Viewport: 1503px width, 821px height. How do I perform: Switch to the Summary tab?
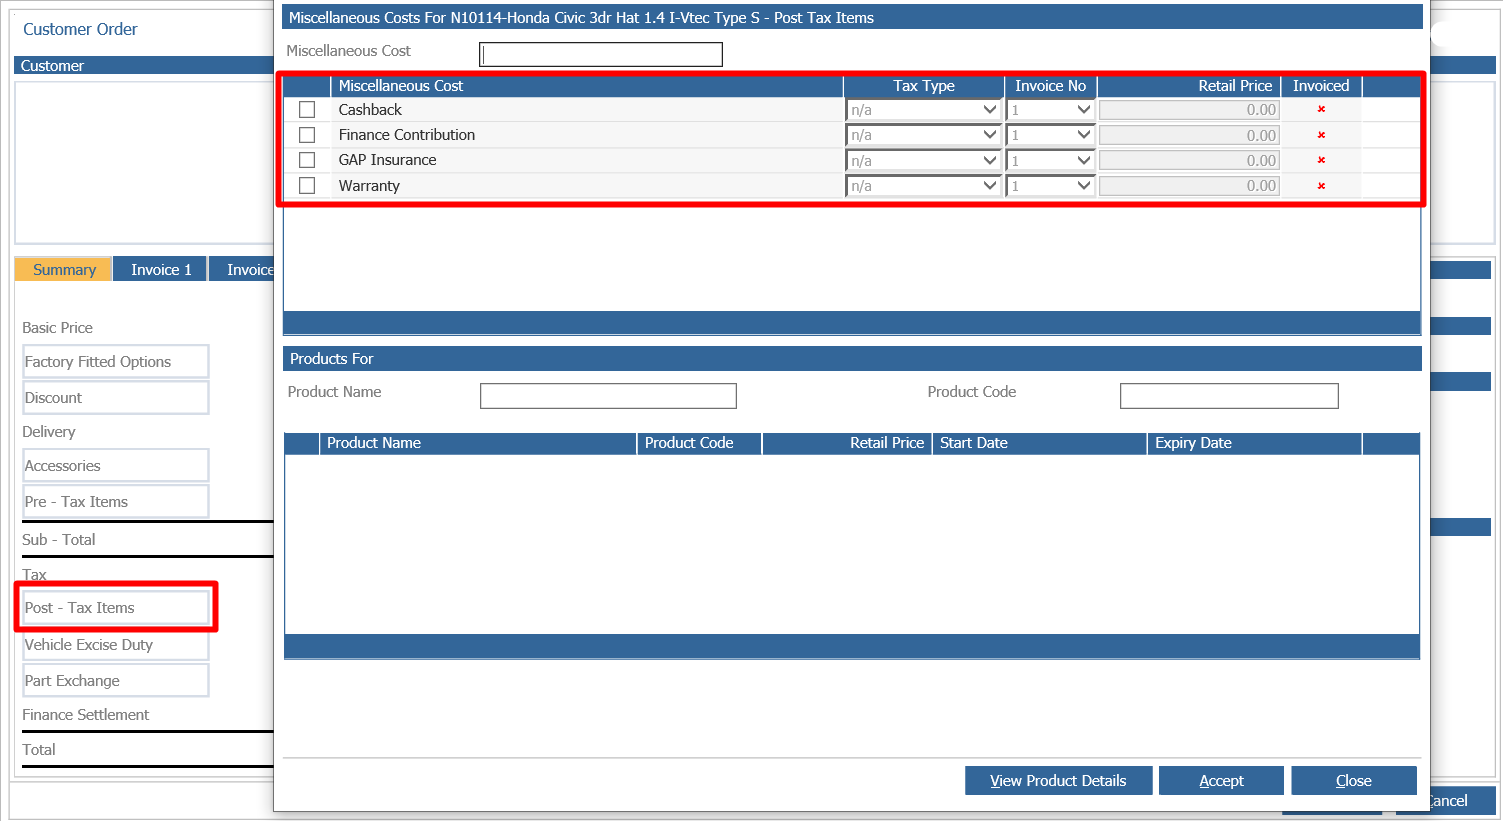[x=62, y=269]
